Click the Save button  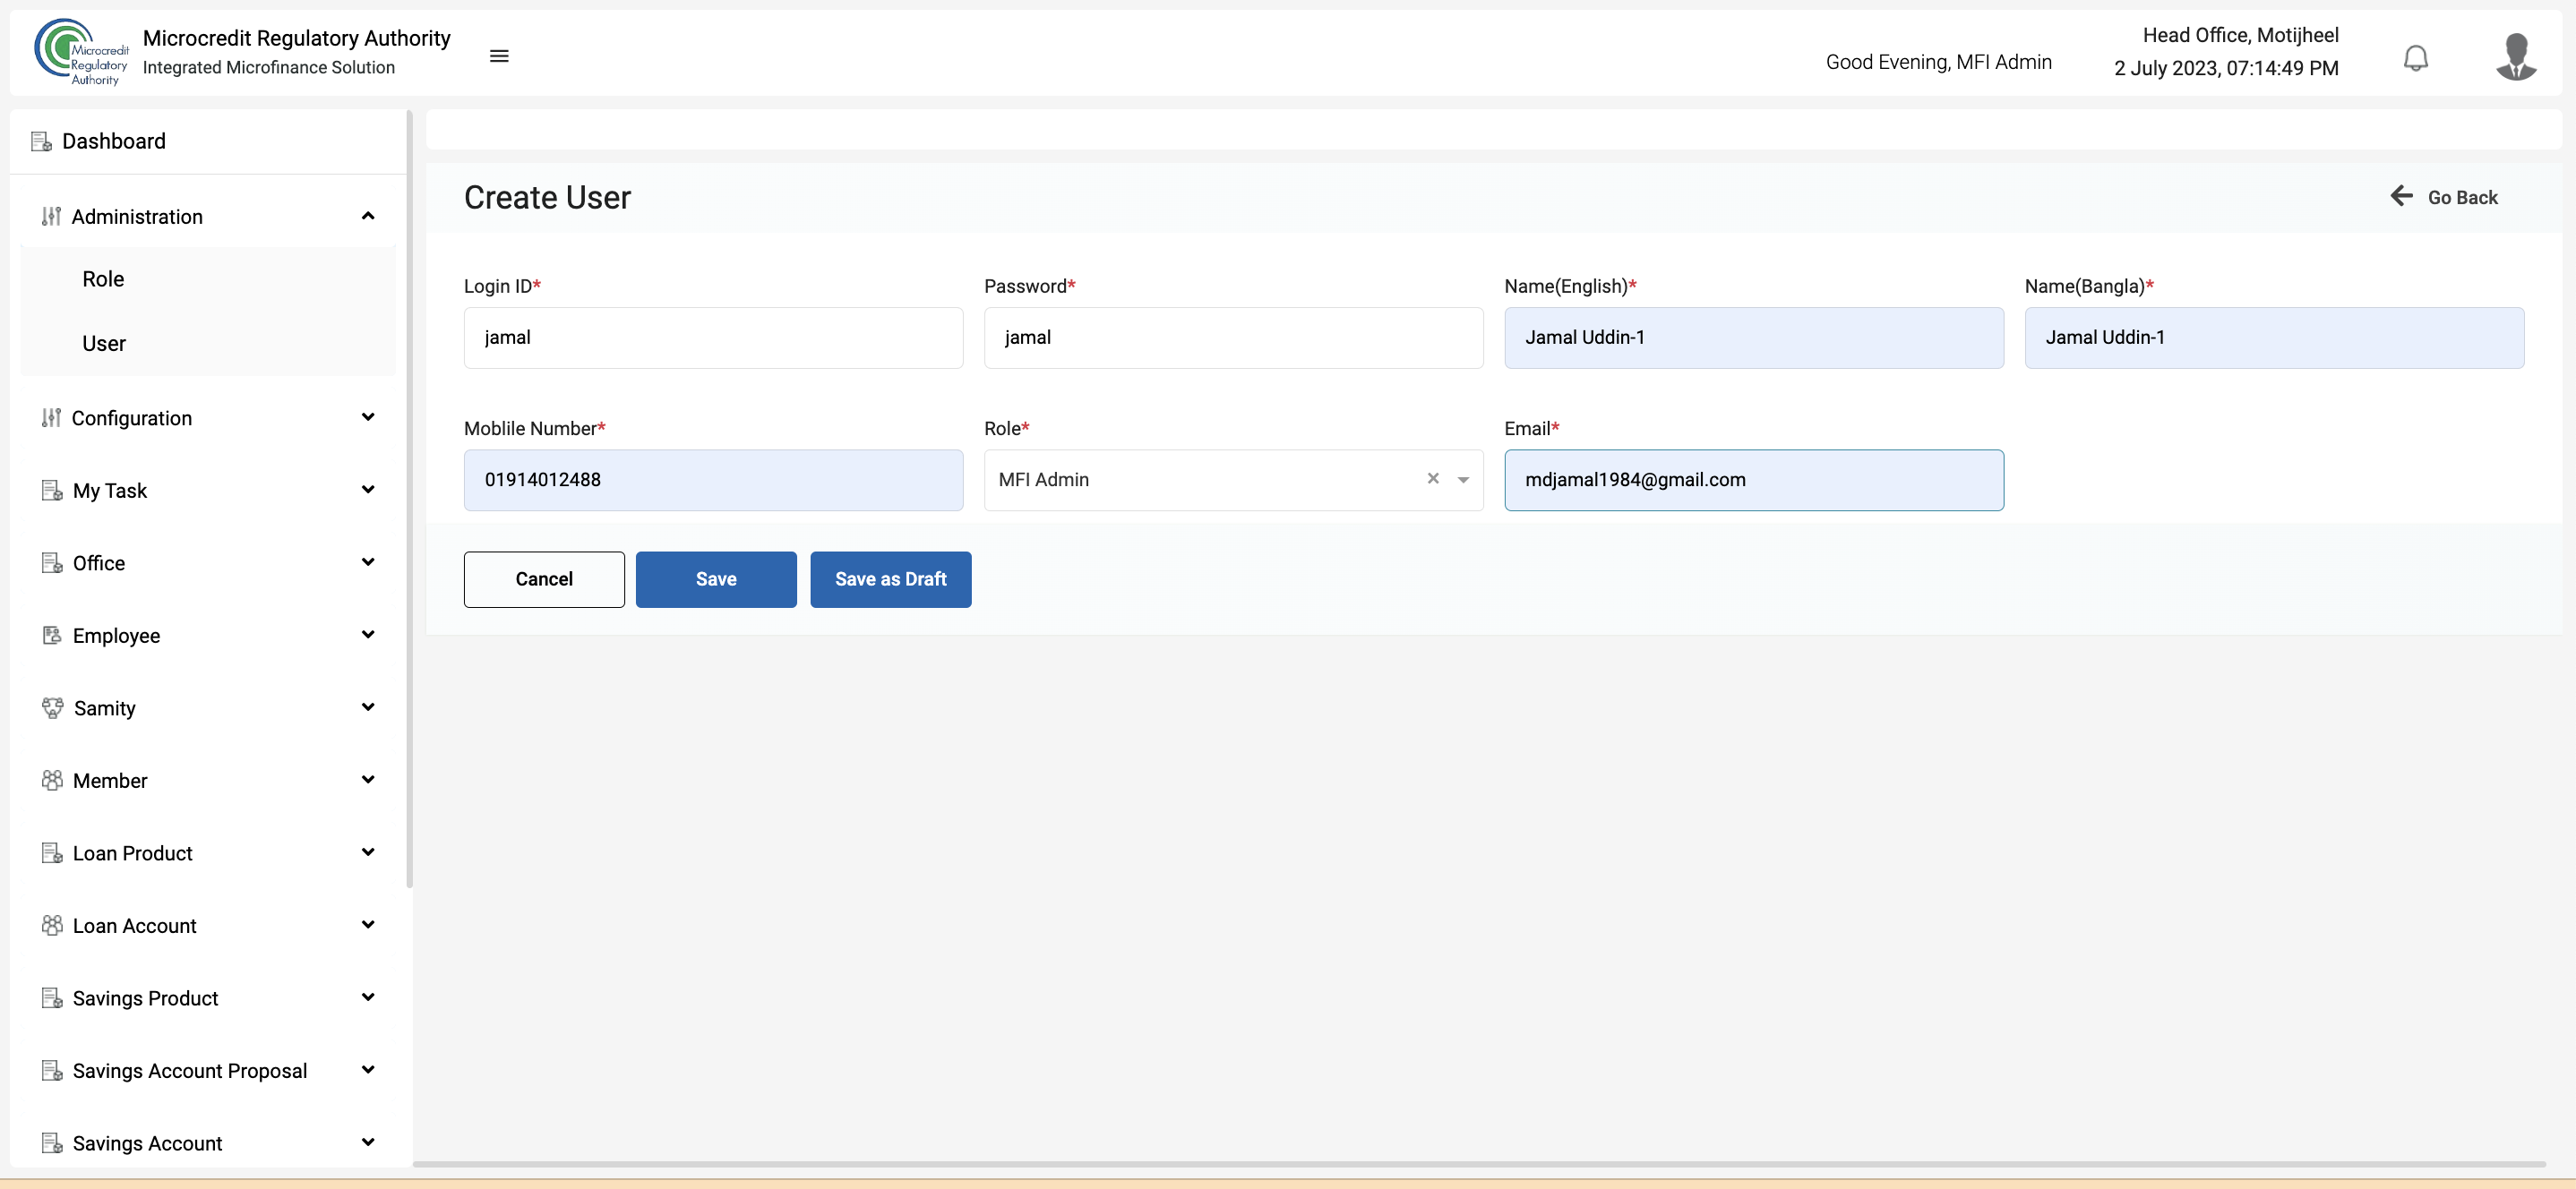(716, 579)
